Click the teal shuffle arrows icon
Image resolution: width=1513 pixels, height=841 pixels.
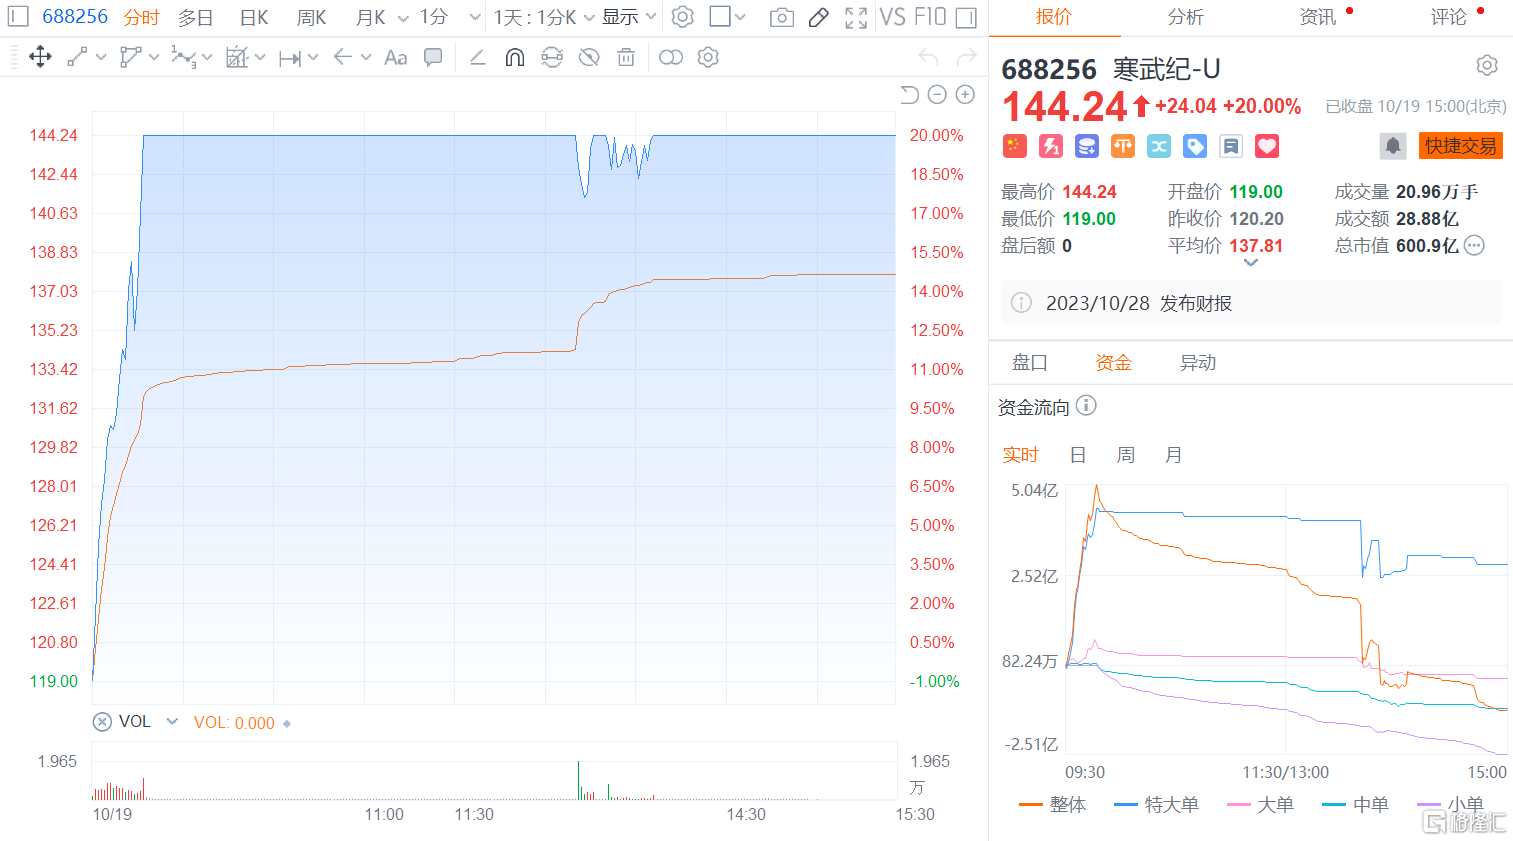(1159, 146)
